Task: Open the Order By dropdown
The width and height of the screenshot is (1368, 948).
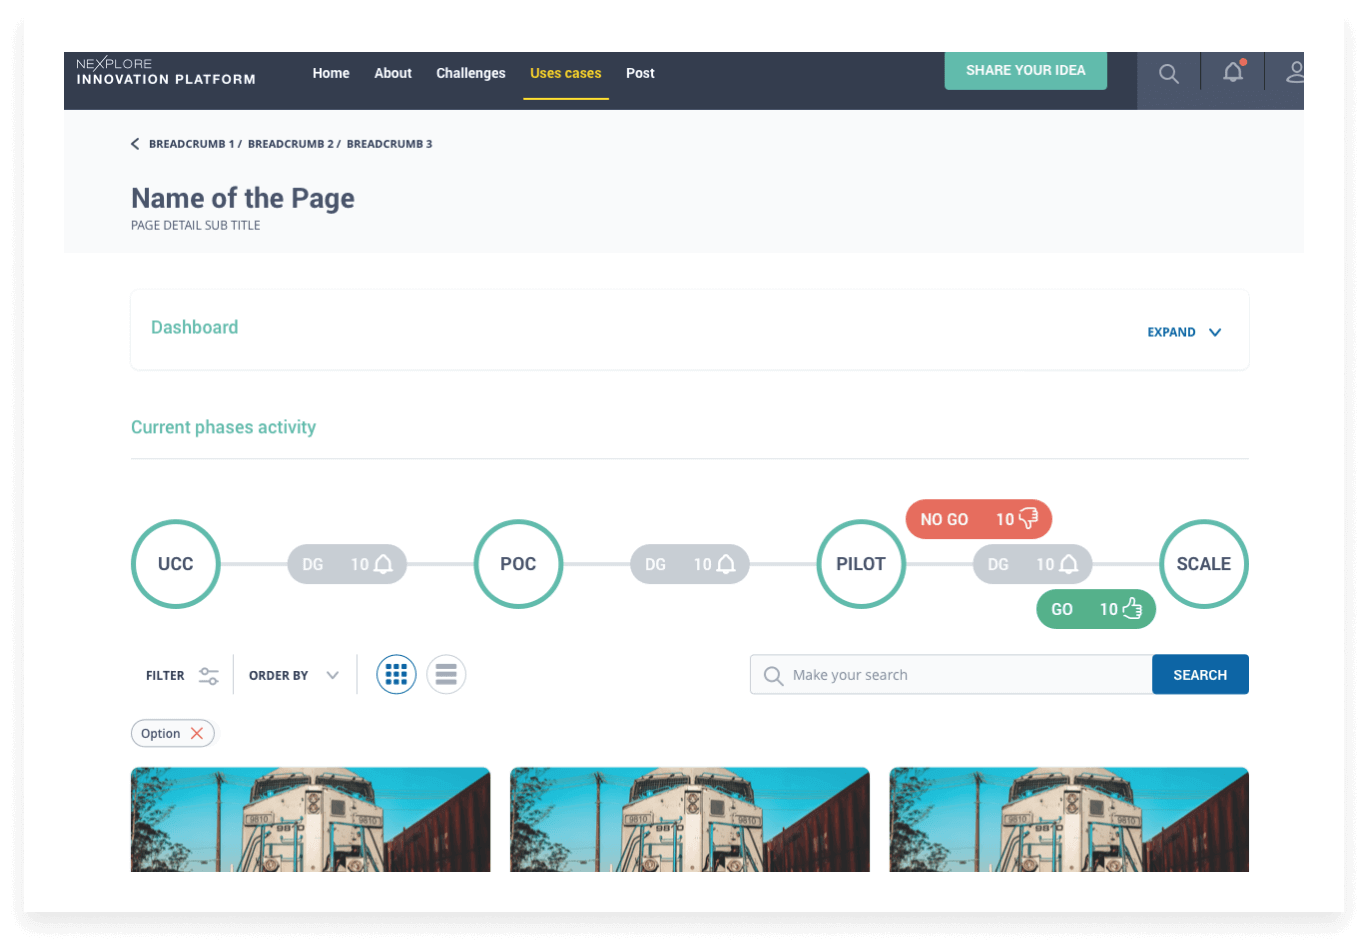Action: click(294, 676)
